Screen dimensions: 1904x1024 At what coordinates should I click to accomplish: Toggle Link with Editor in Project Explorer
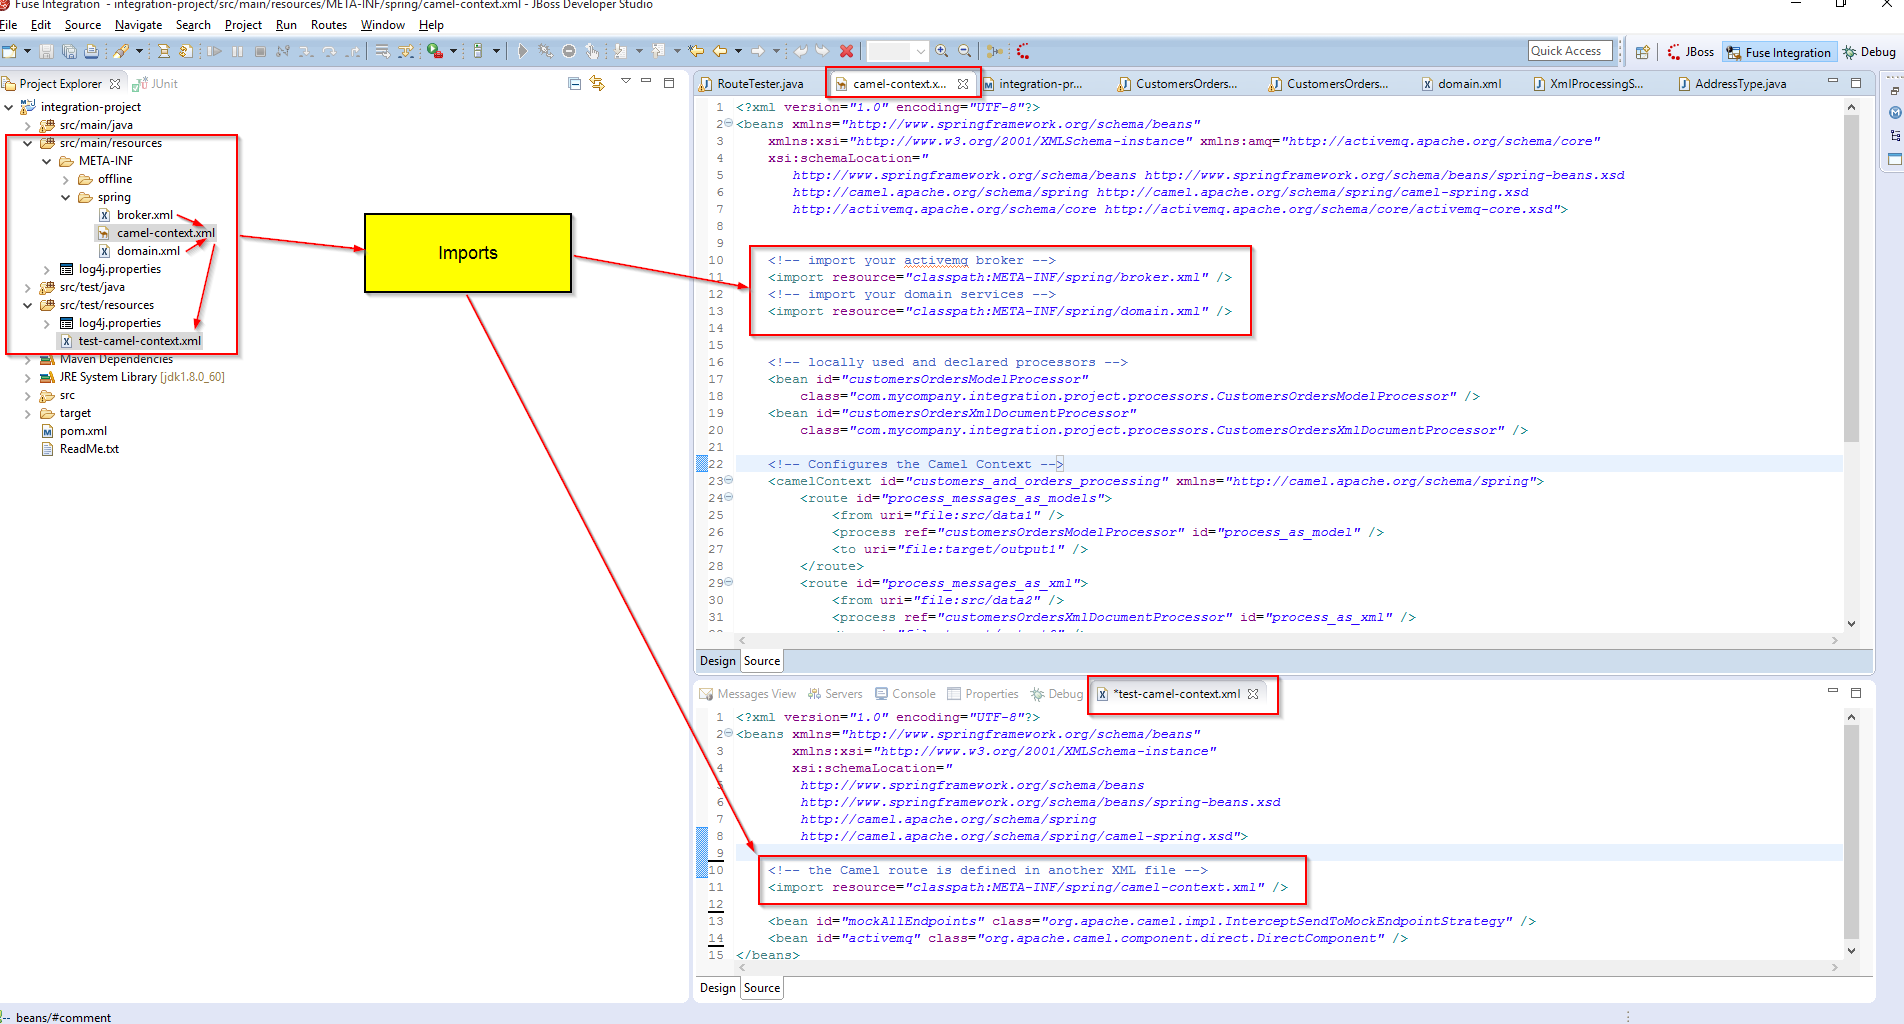click(597, 84)
